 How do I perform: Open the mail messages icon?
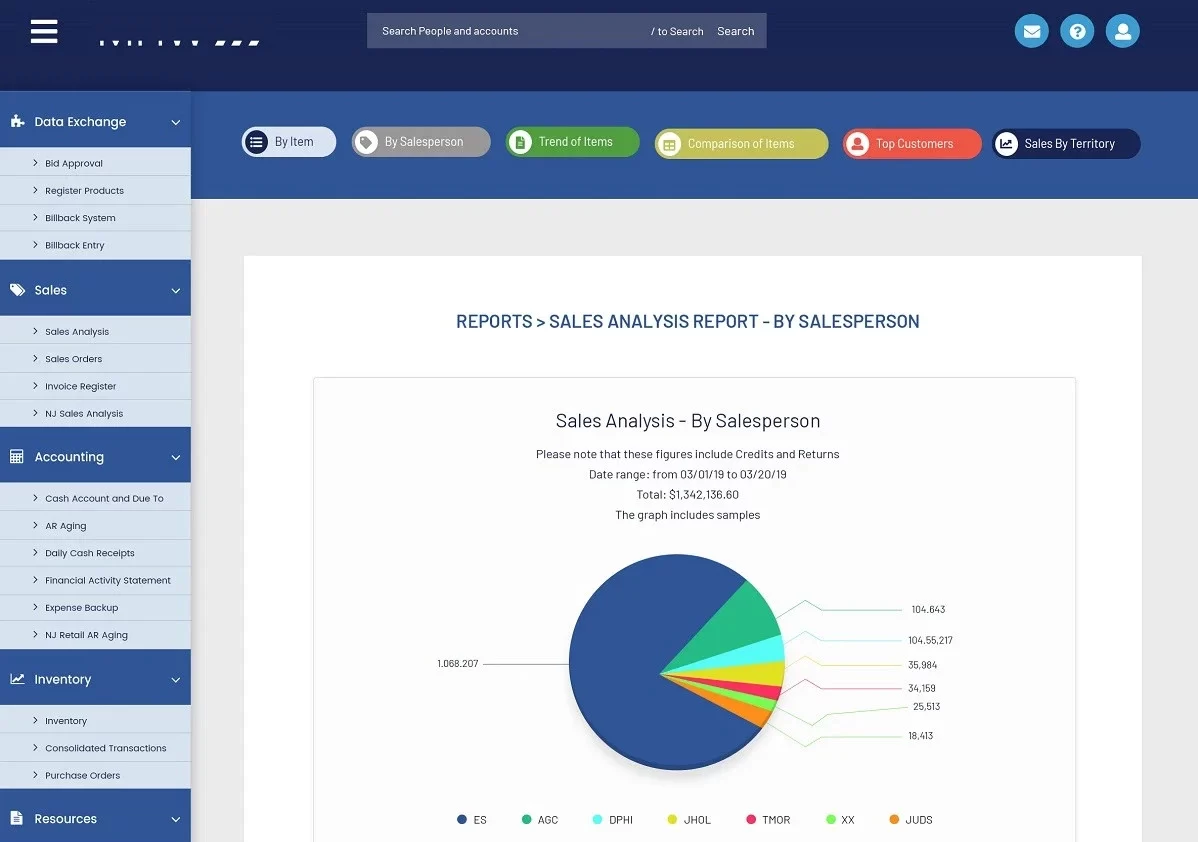coord(1031,31)
